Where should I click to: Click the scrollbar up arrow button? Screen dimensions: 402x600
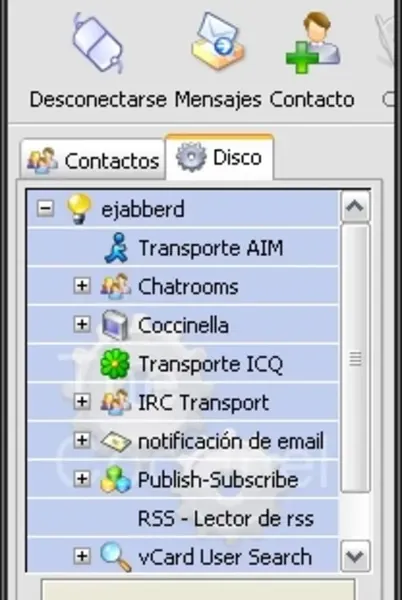click(355, 207)
